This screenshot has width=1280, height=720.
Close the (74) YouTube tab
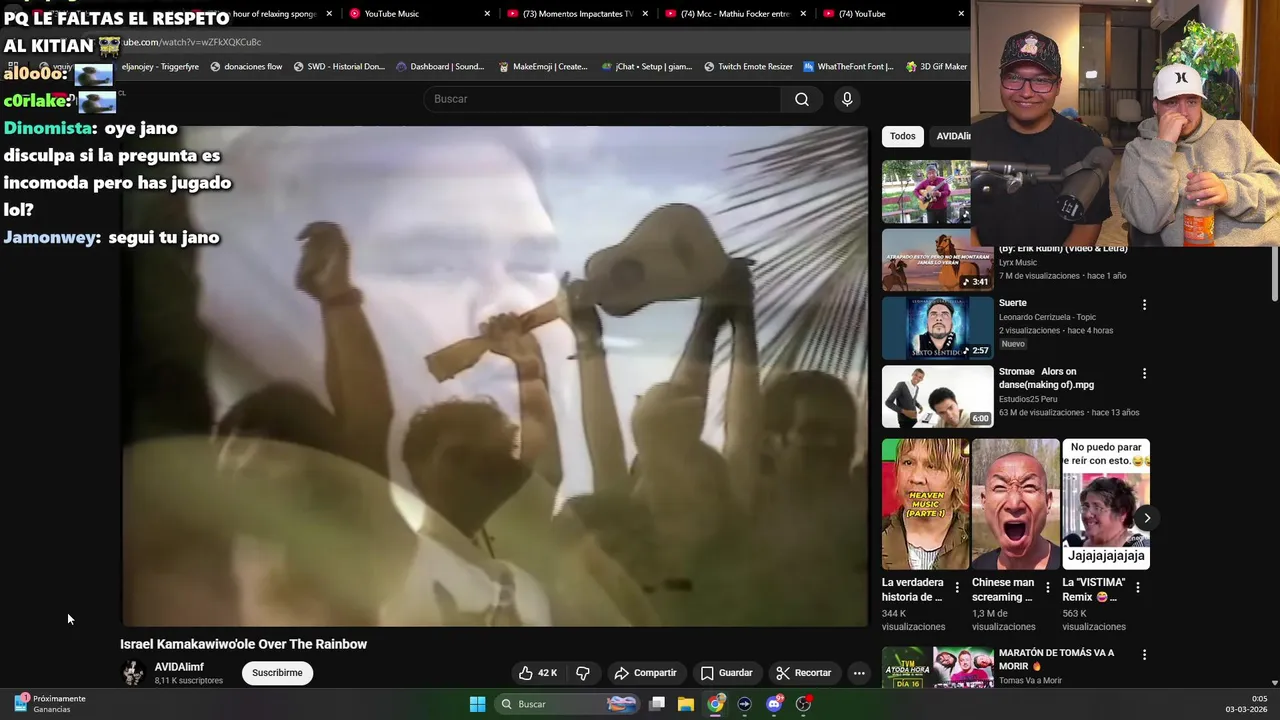point(961,14)
